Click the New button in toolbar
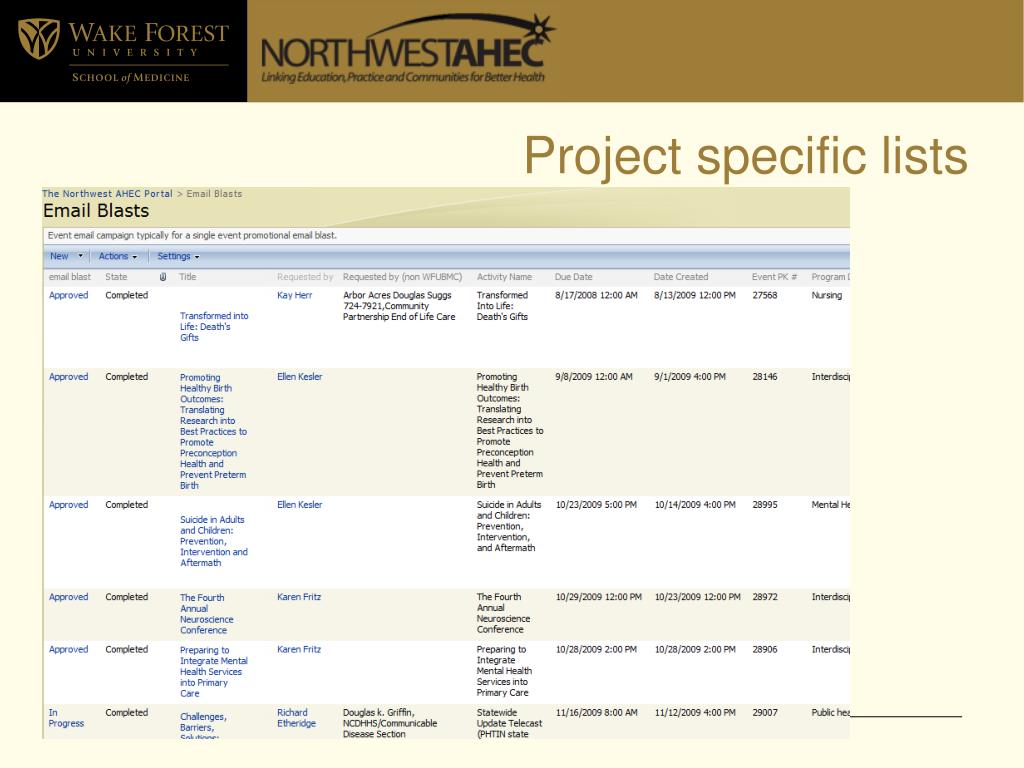1024x768 pixels. coord(59,256)
